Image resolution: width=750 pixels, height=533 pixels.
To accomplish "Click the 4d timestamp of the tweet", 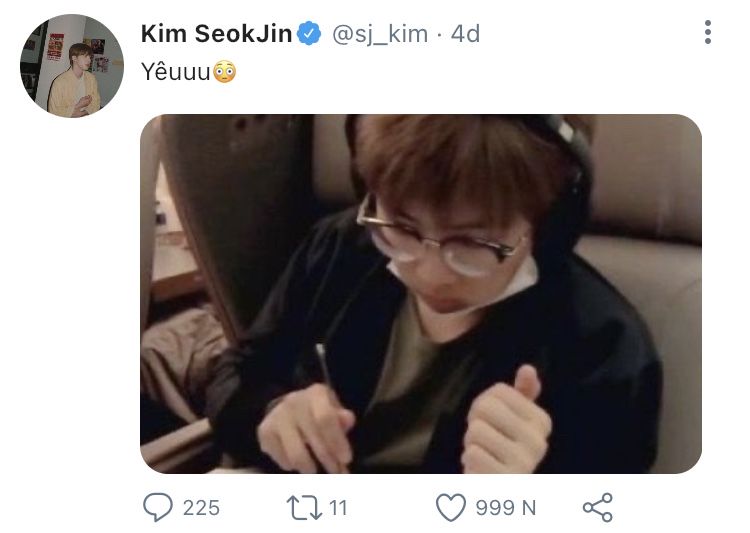I will (465, 34).
